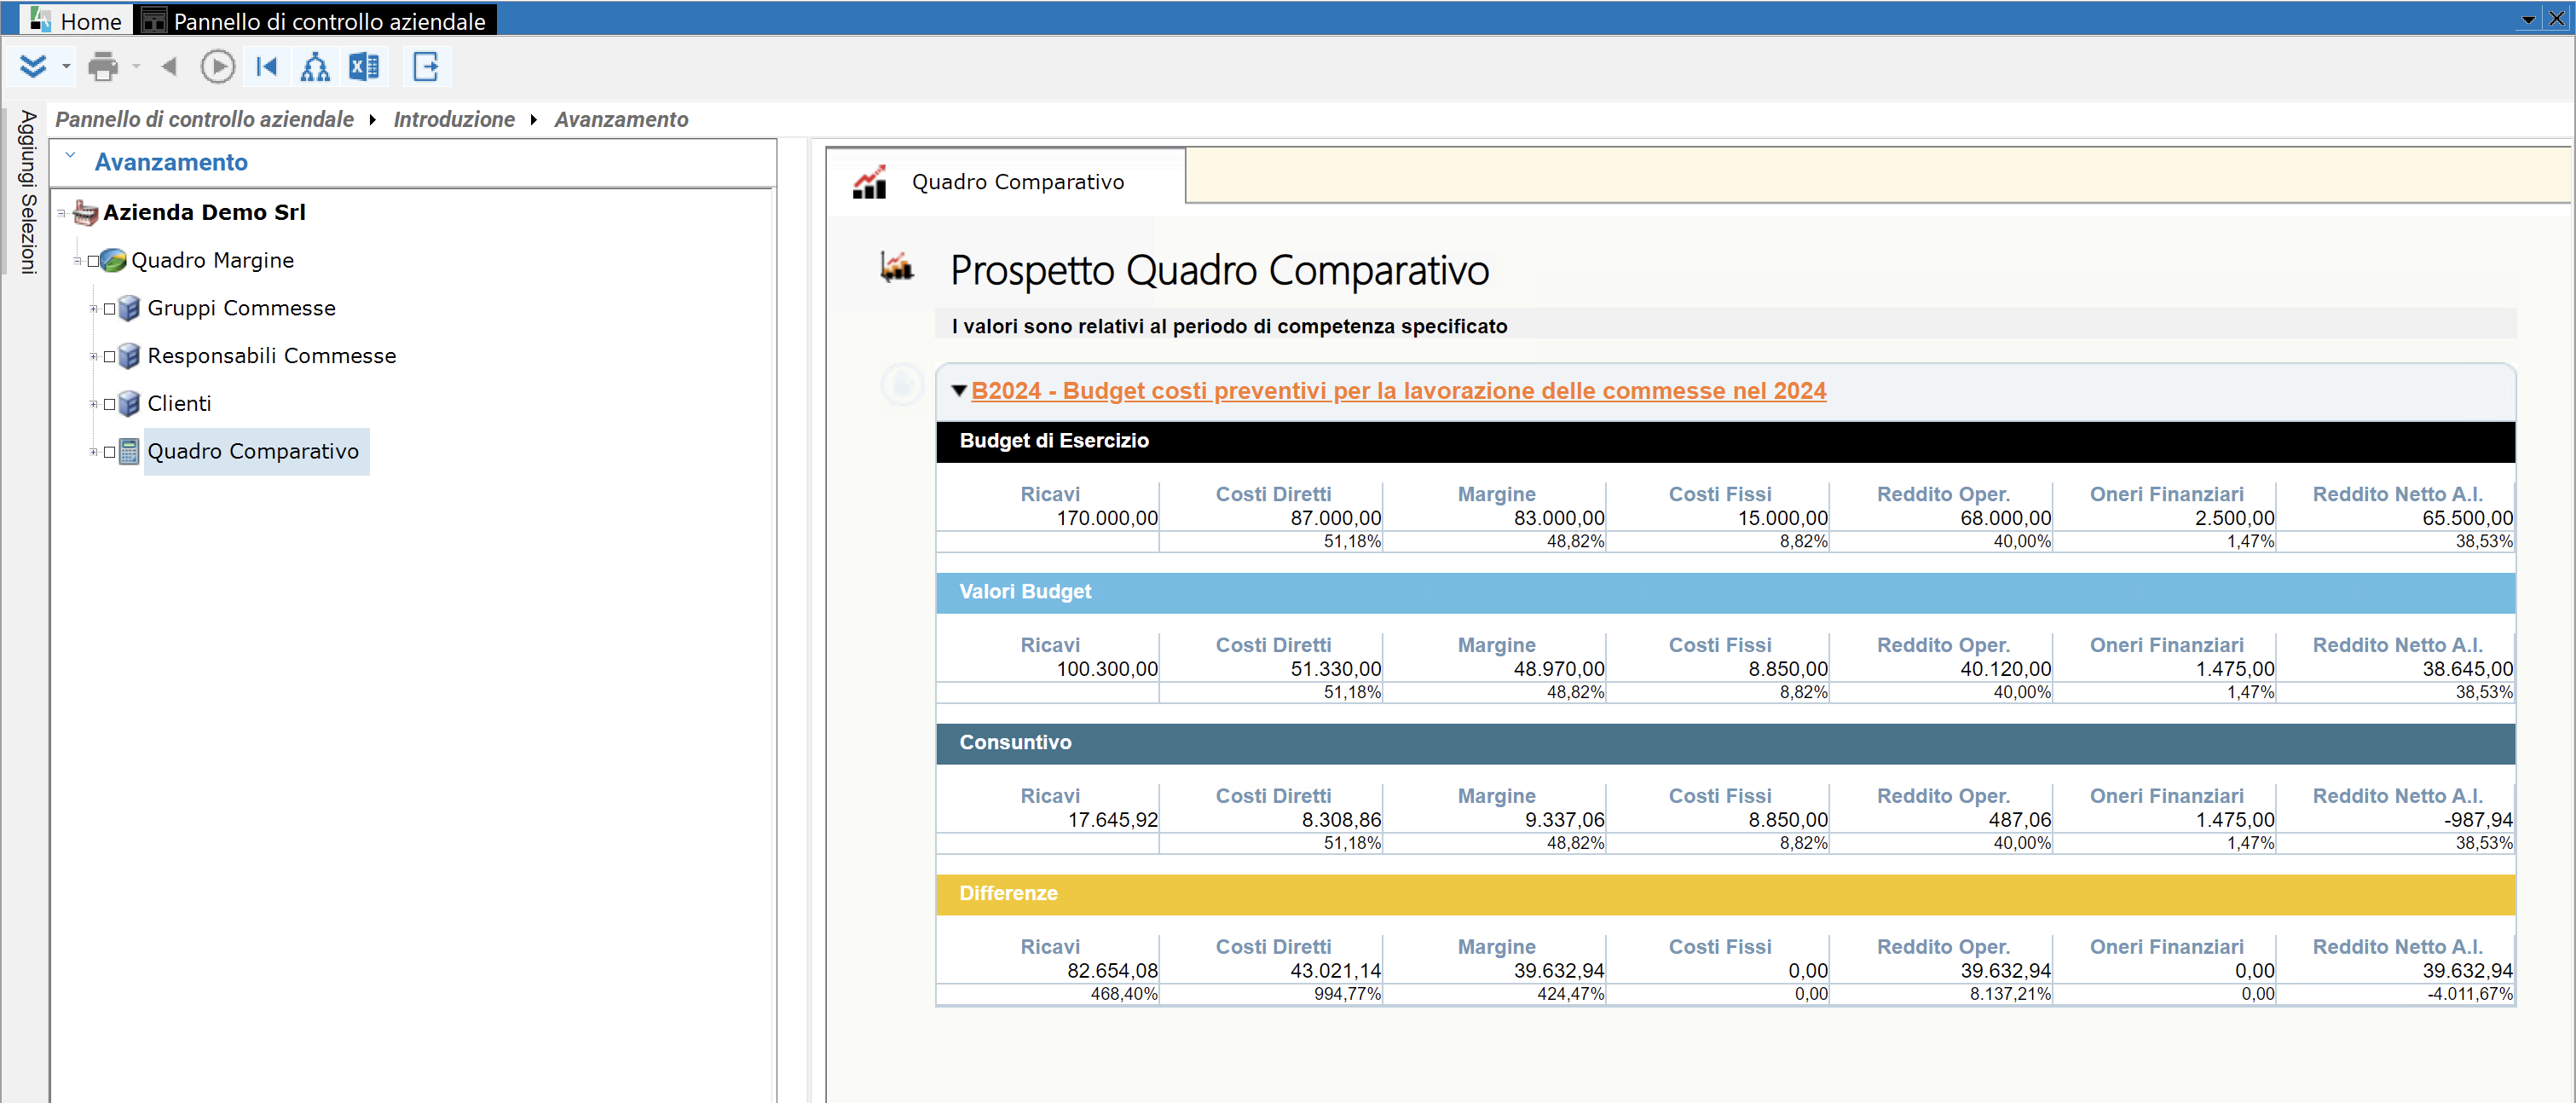Image resolution: width=2576 pixels, height=1103 pixels.
Task: Toggle the Quadro Margine checkbox
Action: tap(93, 261)
